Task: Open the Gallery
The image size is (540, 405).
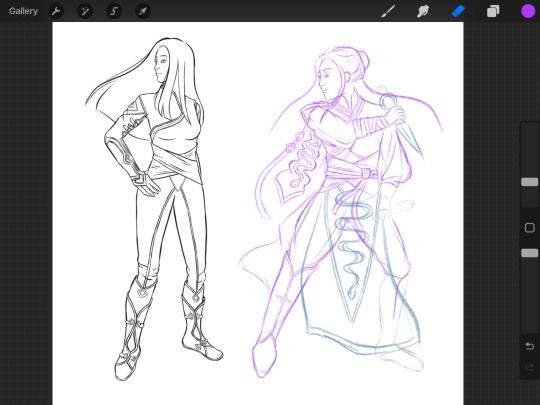Action: coord(23,11)
